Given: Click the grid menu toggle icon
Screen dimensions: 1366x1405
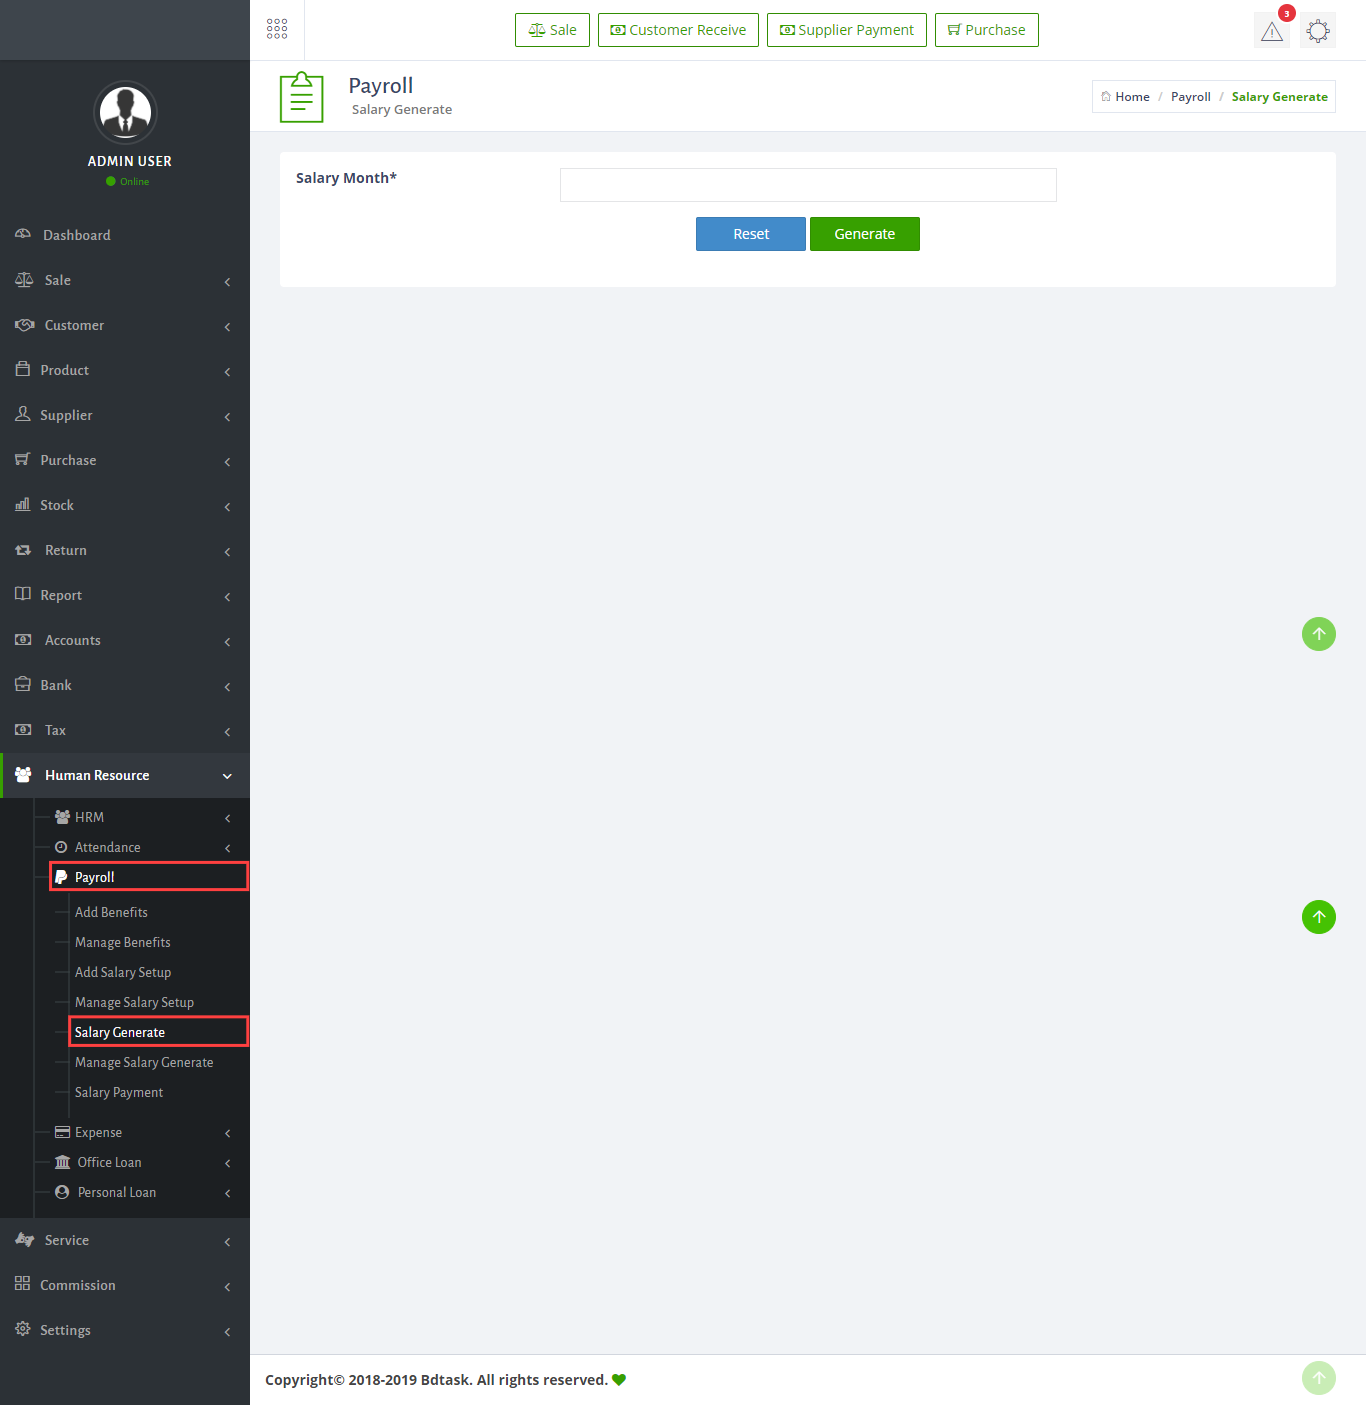Looking at the screenshot, I should click(x=277, y=29).
